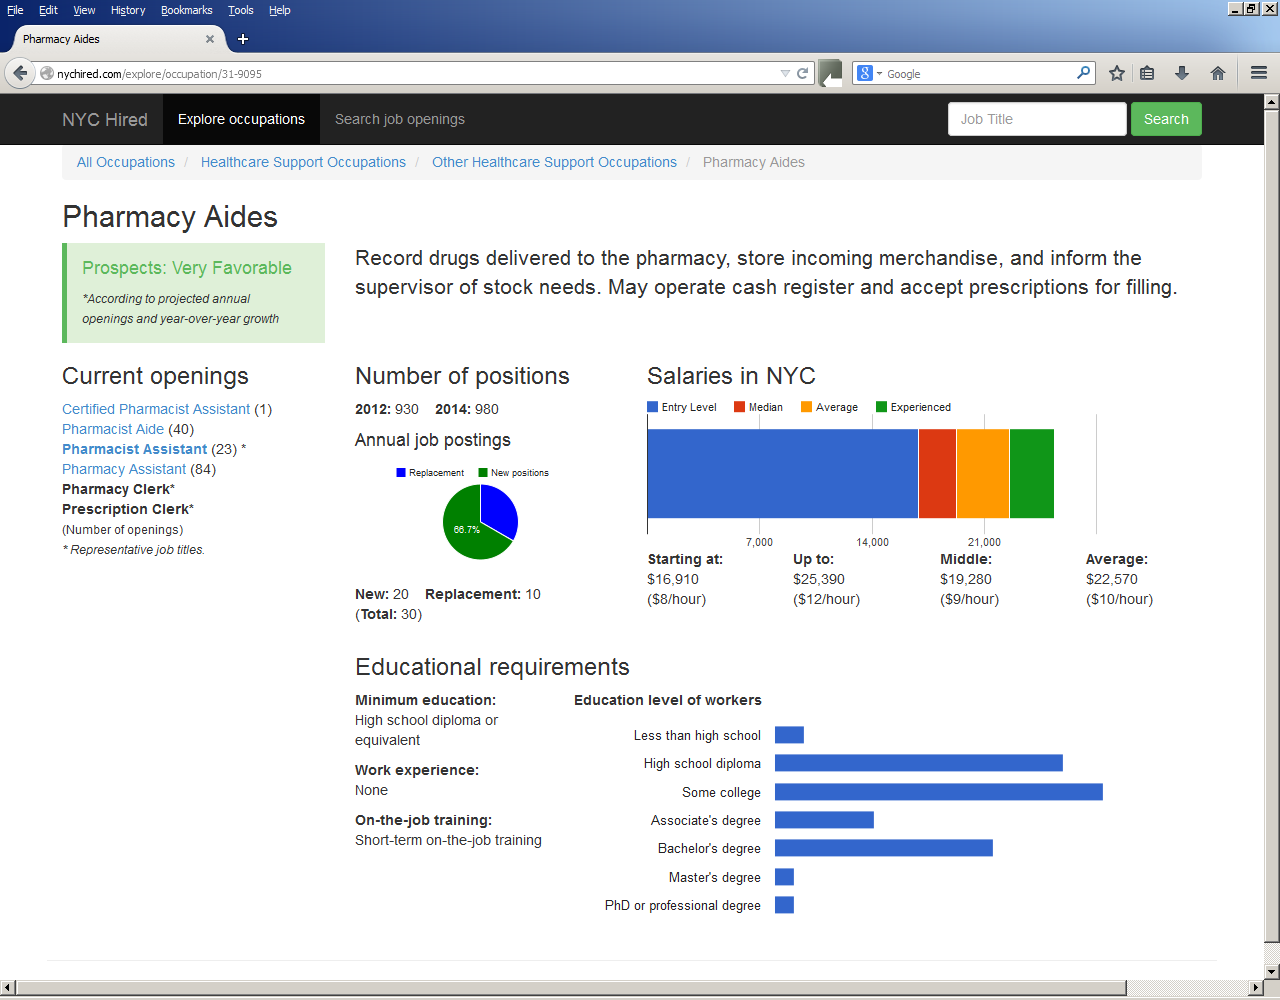The height and width of the screenshot is (1000, 1280).
Task: Switch to Search job openings tab
Action: [x=399, y=119]
